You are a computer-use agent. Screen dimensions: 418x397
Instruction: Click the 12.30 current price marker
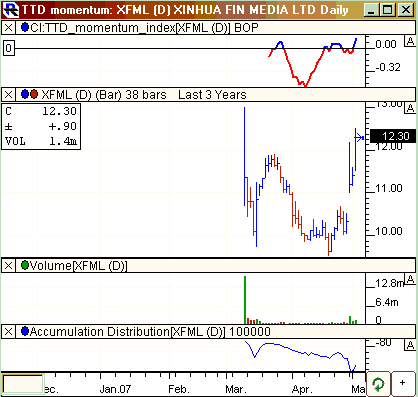click(x=393, y=136)
